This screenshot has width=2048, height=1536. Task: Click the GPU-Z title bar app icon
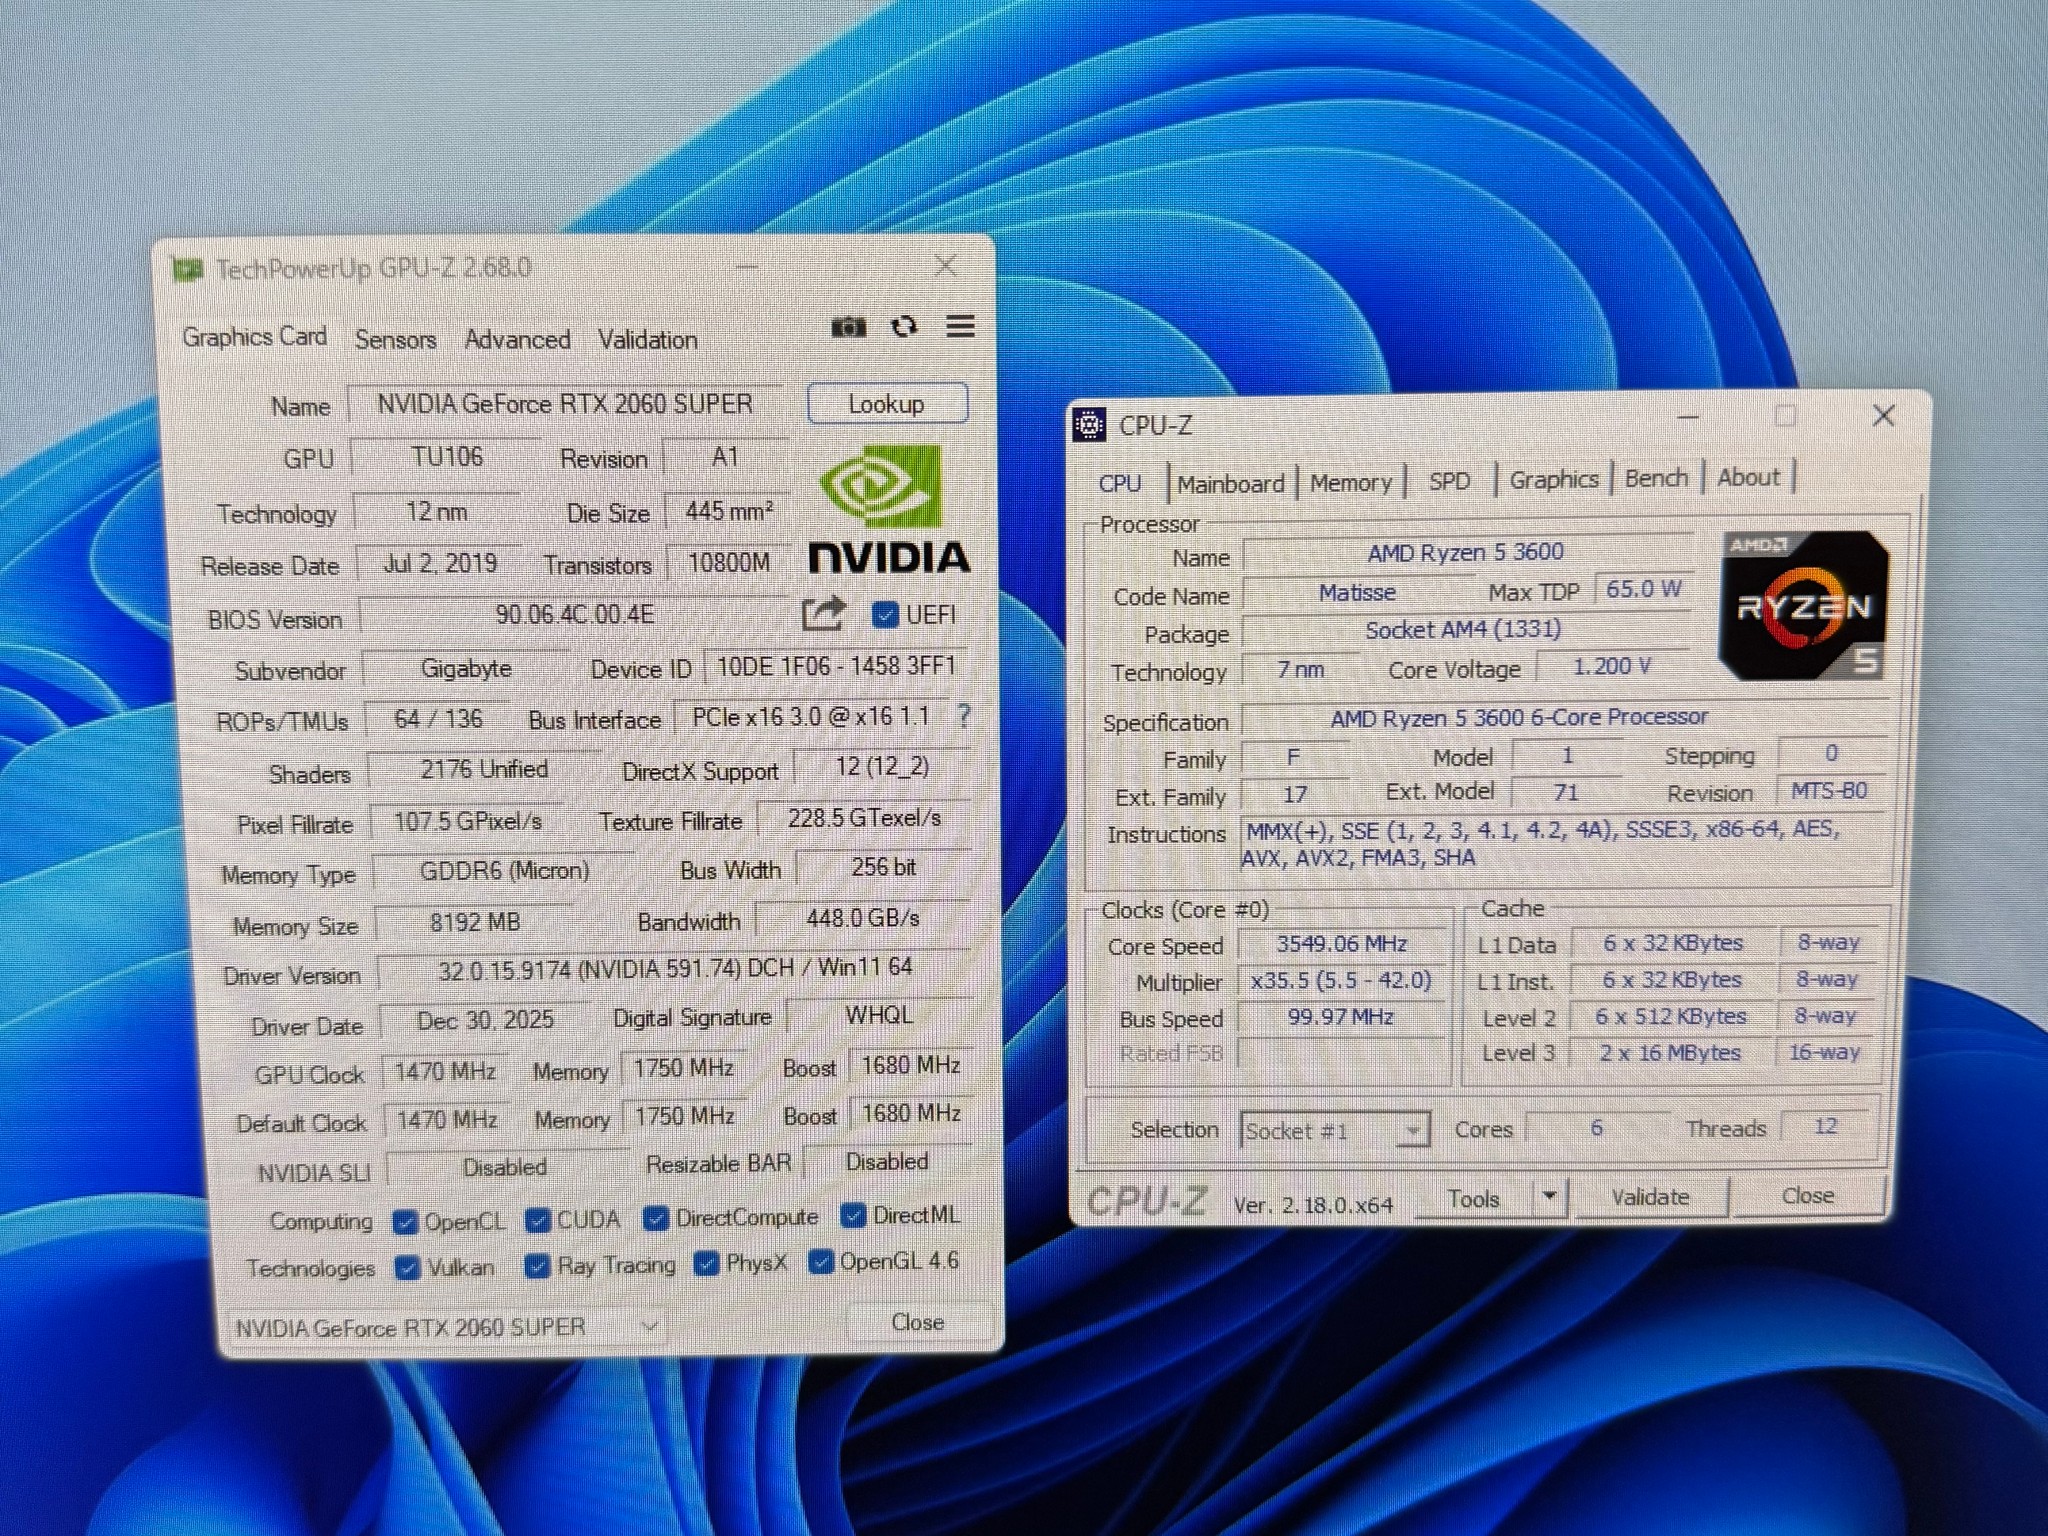pos(186,269)
